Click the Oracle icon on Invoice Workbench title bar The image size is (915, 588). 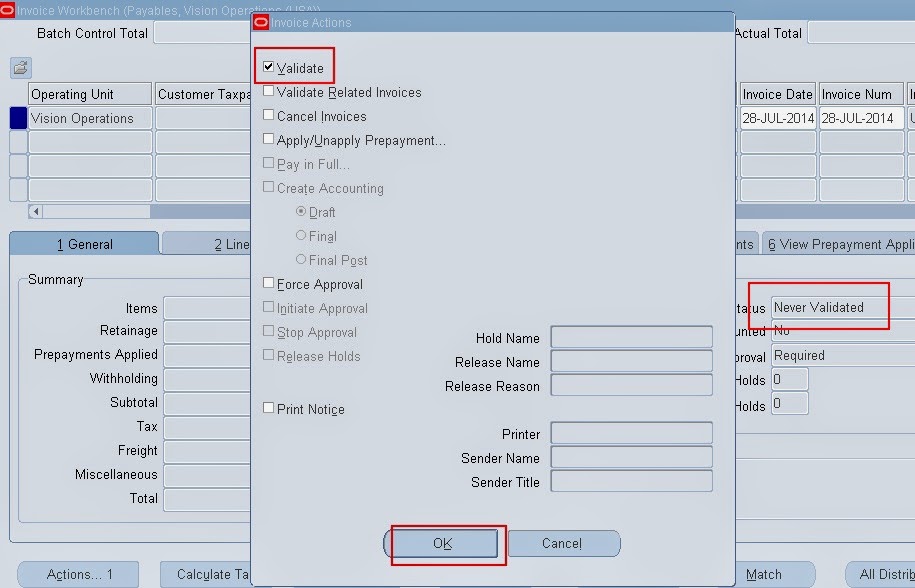click(x=9, y=9)
